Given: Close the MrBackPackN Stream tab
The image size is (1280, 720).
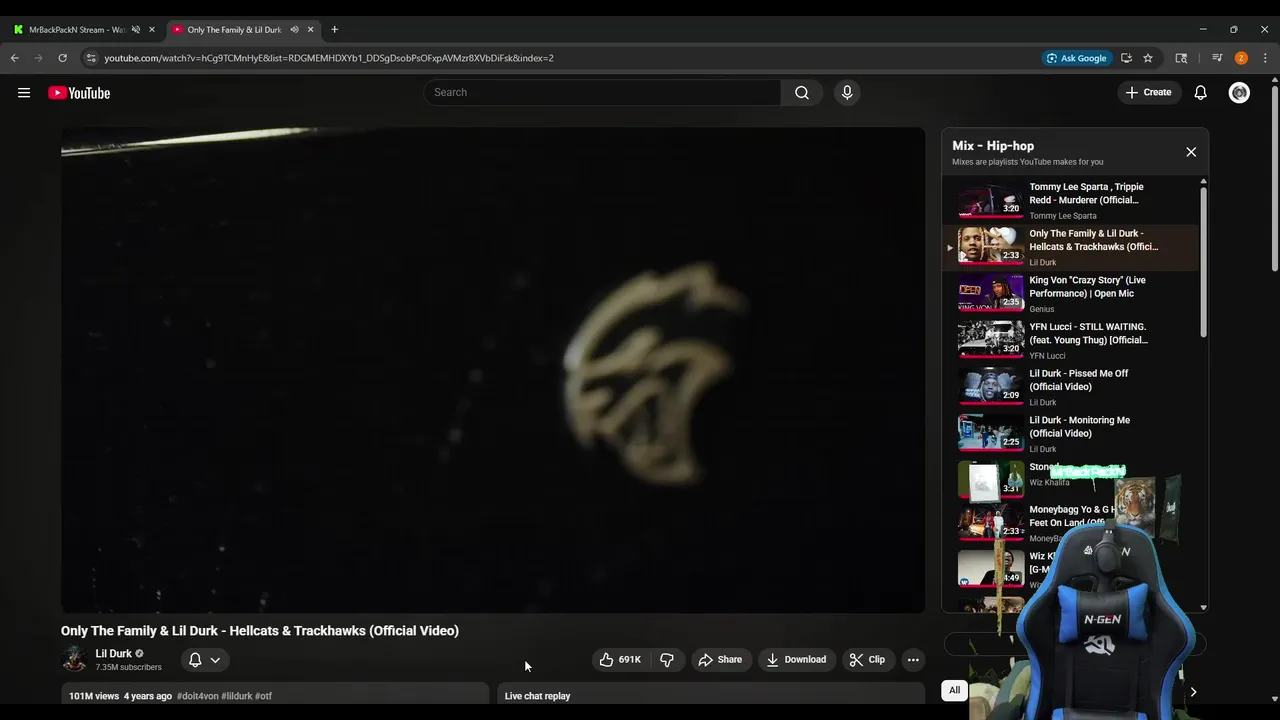Looking at the screenshot, I should (152, 30).
